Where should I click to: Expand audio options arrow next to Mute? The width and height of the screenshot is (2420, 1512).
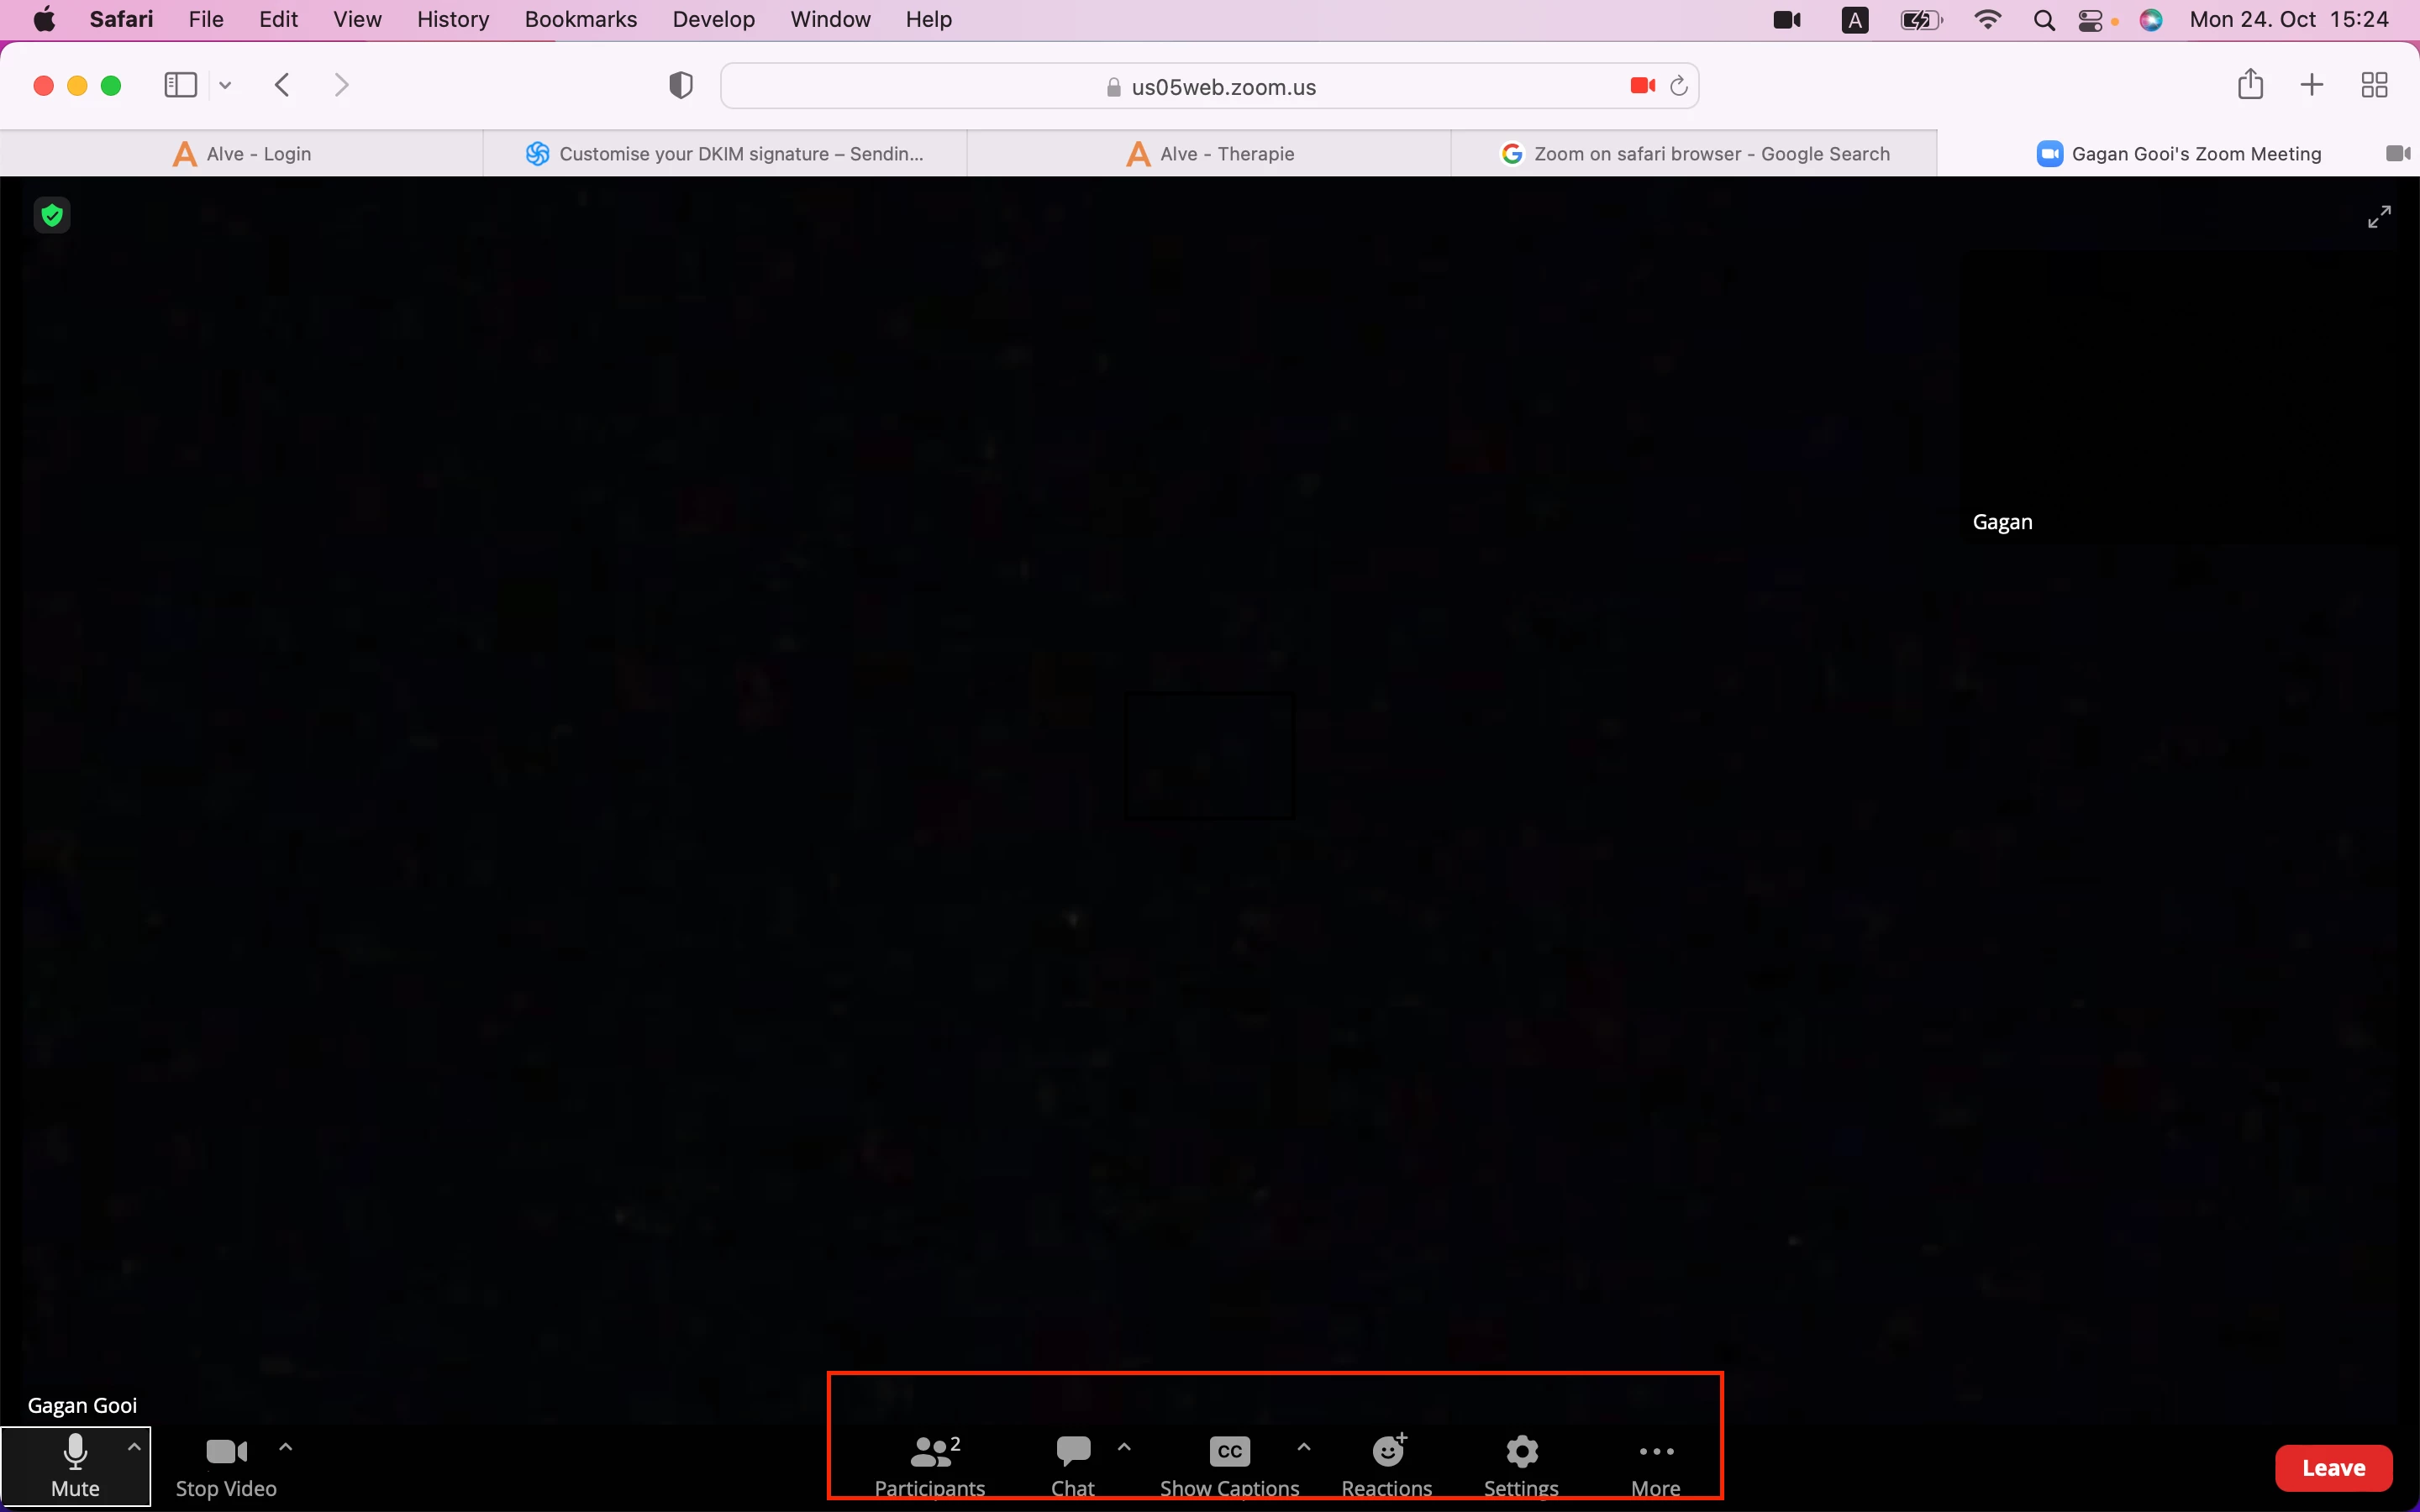pyautogui.click(x=134, y=1447)
